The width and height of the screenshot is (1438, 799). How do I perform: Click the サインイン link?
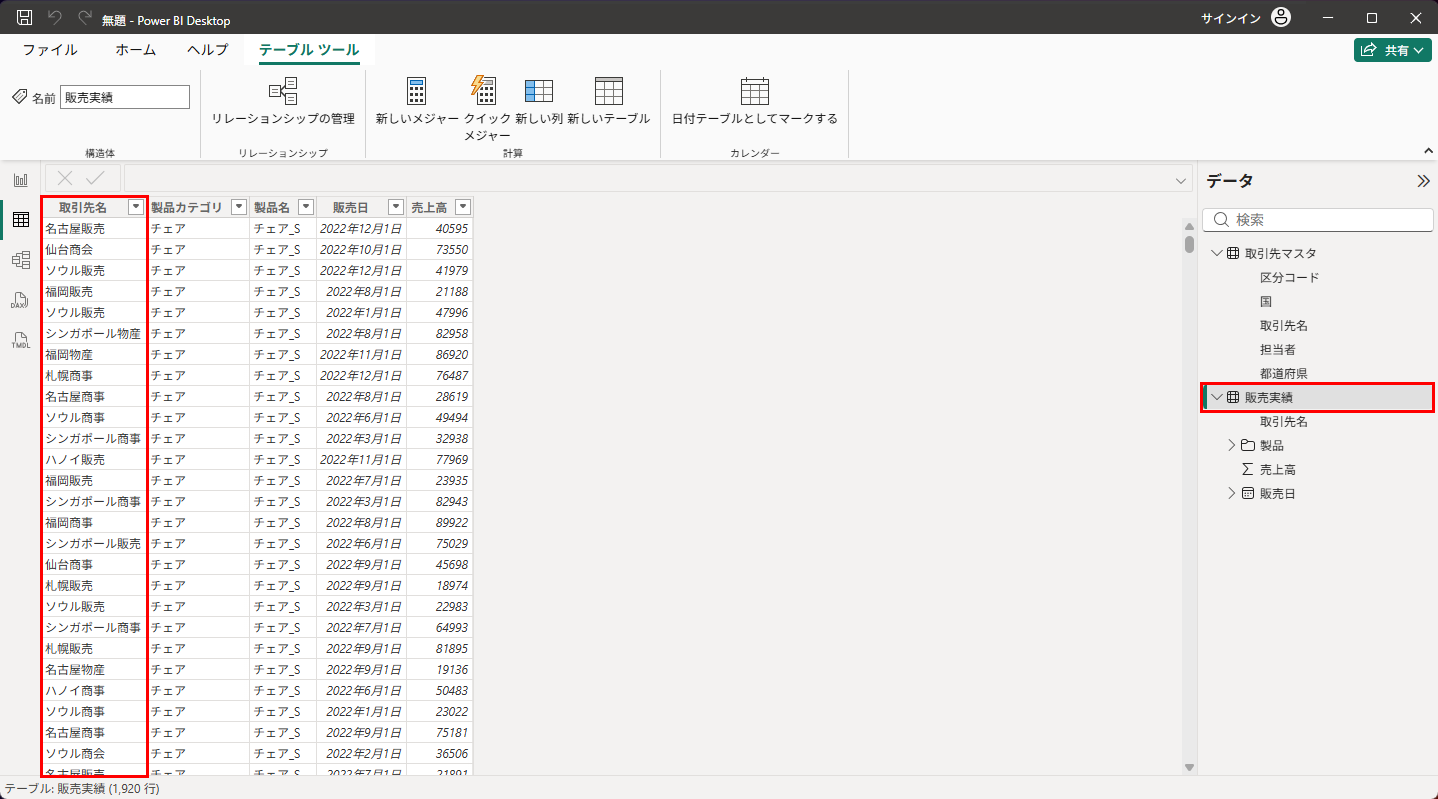pos(1232,18)
